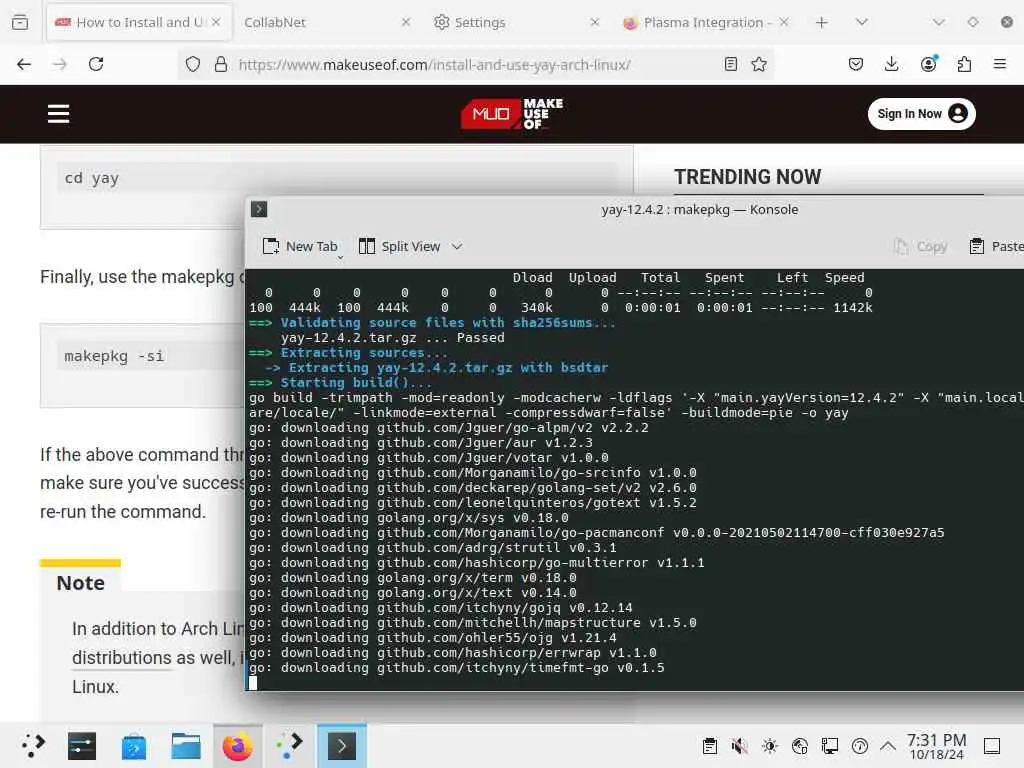Open the KDE application launcher

point(33,746)
